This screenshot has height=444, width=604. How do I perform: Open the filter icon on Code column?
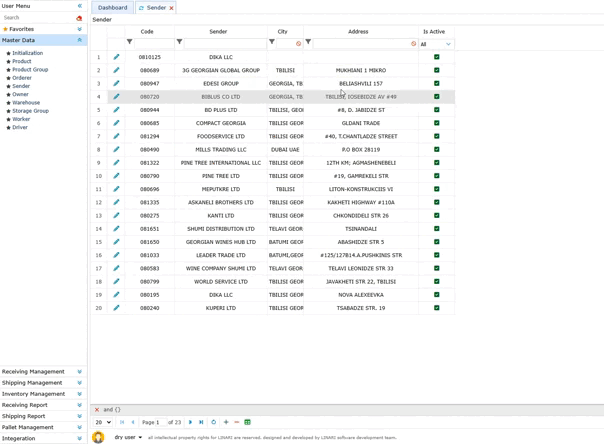pyautogui.click(x=129, y=43)
